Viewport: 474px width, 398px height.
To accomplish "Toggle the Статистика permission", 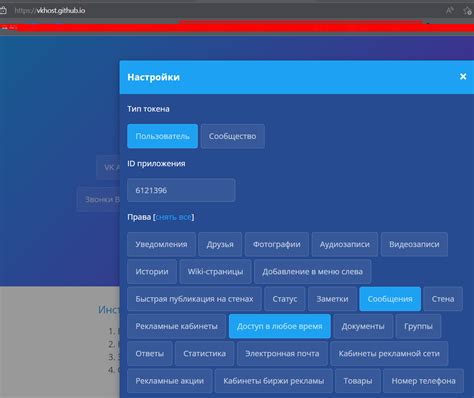I will (x=204, y=354).
